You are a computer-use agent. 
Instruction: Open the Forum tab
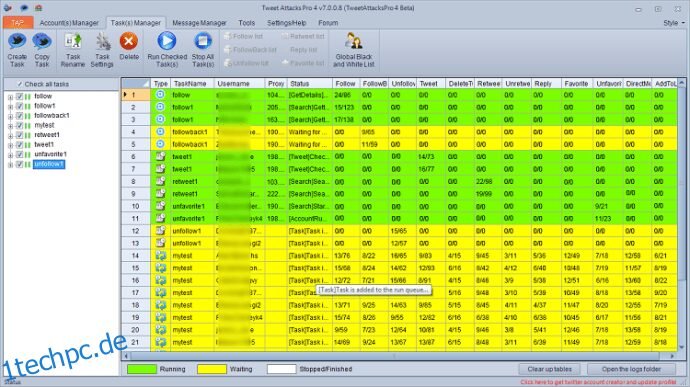click(328, 23)
